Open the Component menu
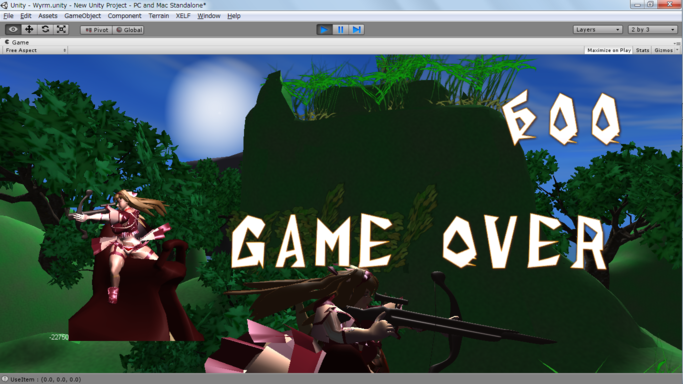 pos(124,16)
